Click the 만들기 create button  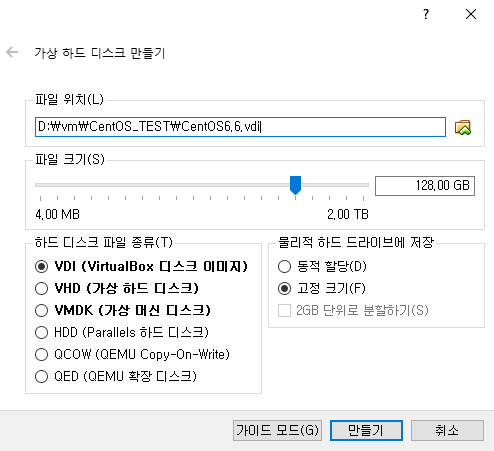coord(366,430)
